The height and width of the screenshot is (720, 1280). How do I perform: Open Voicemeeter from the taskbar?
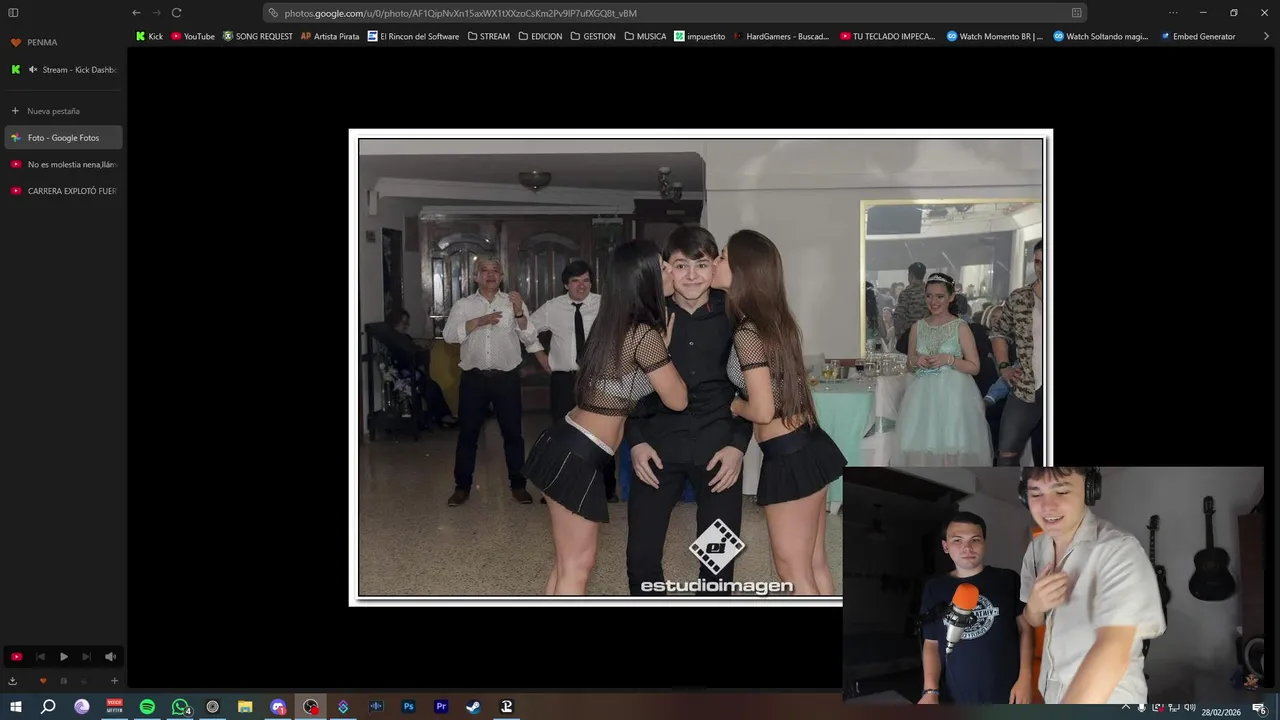point(114,707)
